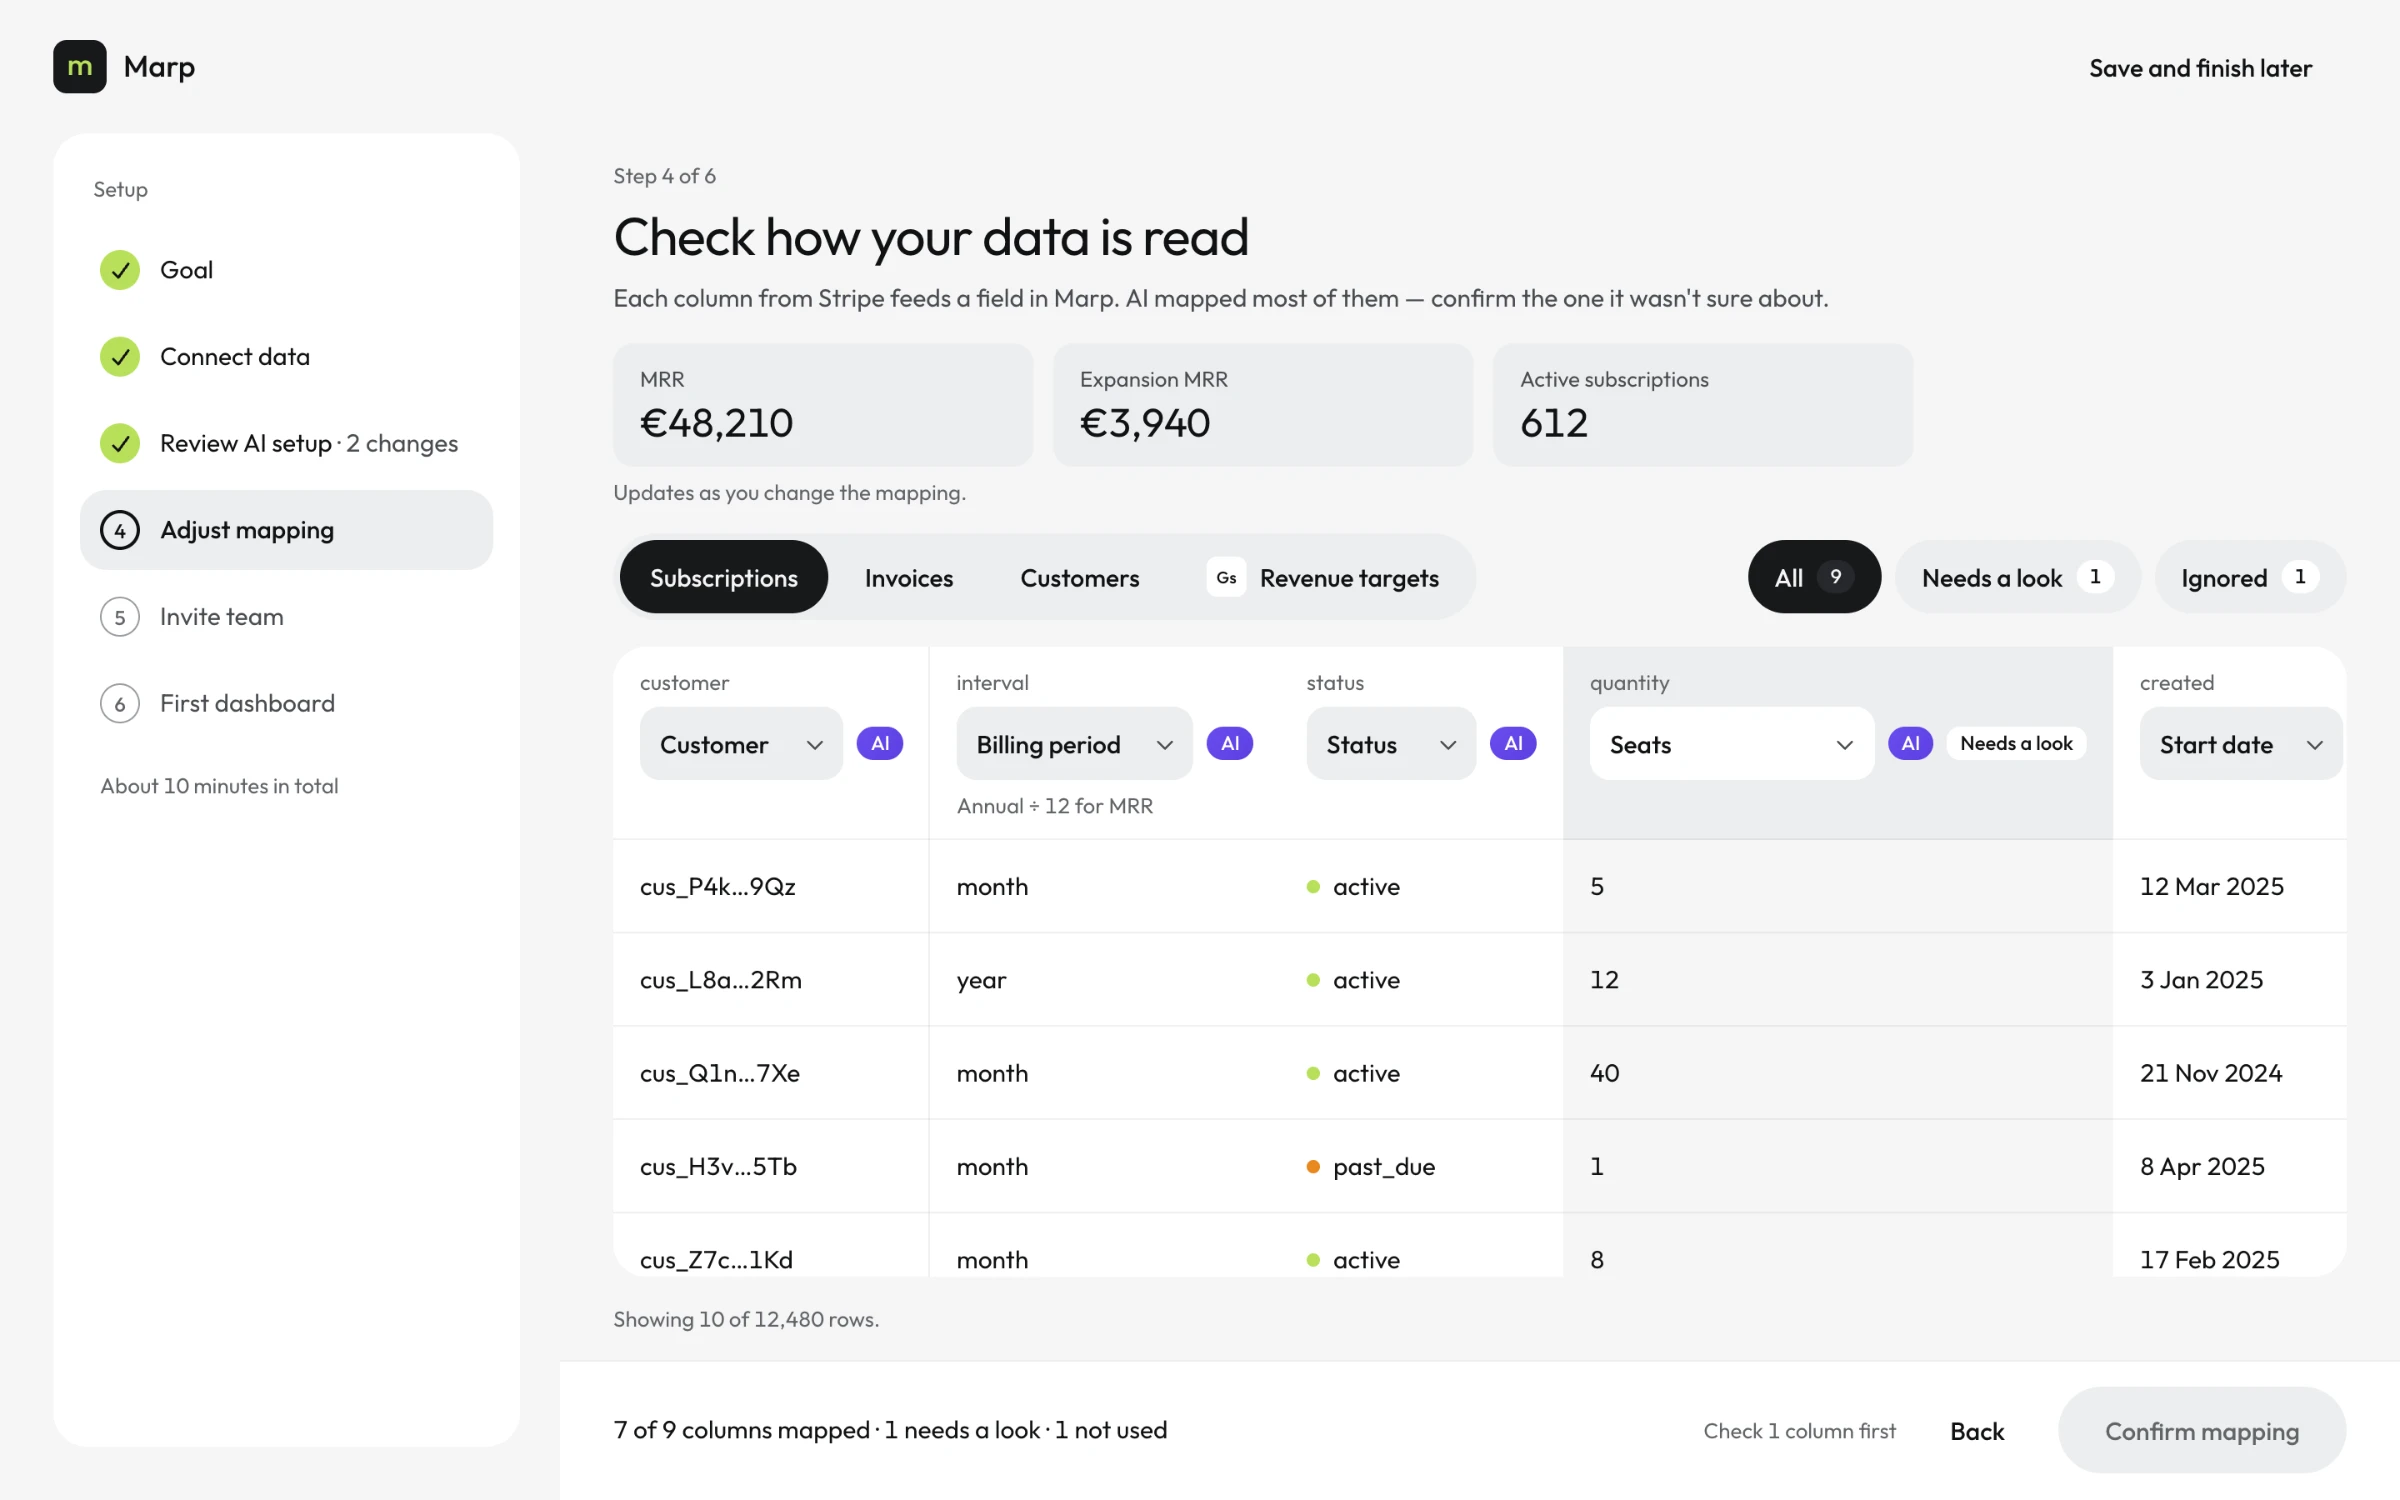This screenshot has width=2400, height=1500.
Task: Open the Customer field dropdown
Action: click(x=741, y=743)
